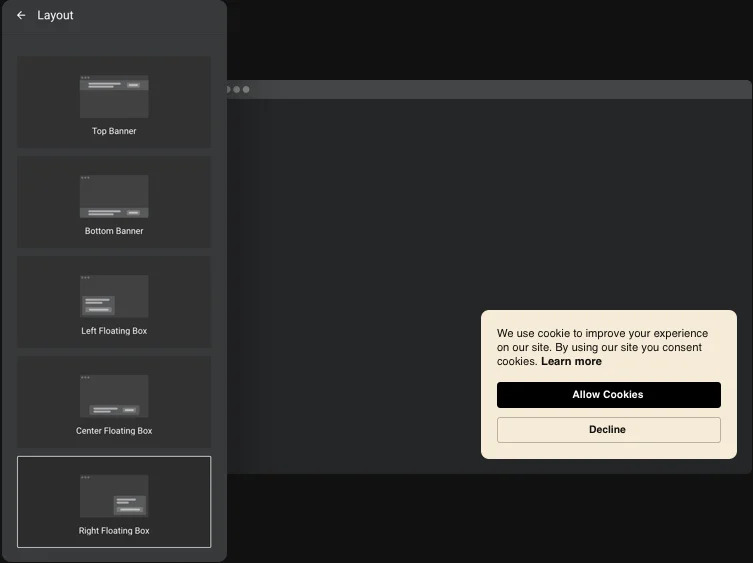
Task: Select the Bottom Banner layout preview icon
Action: coord(114,196)
